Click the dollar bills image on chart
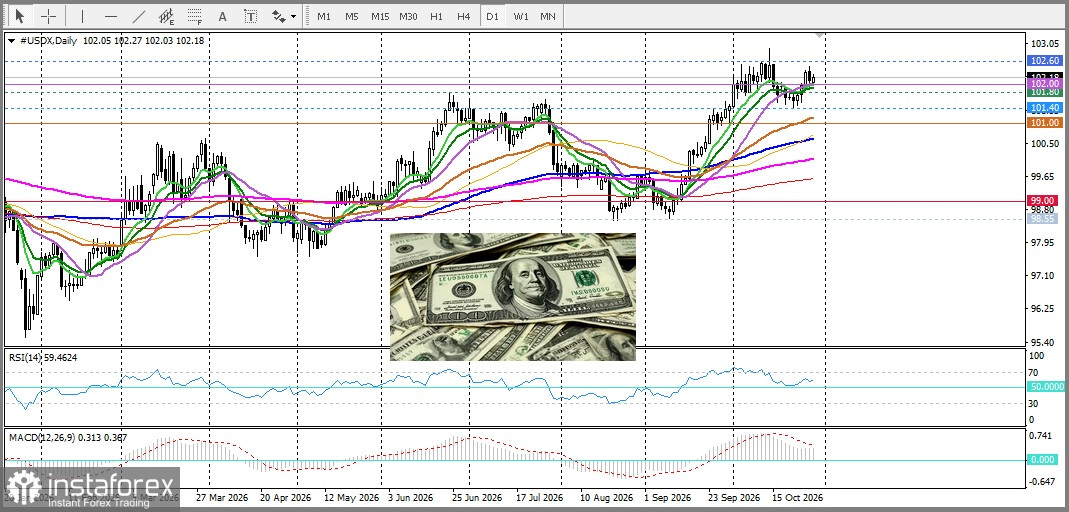Screen dimensions: 1069x512 click(x=513, y=297)
